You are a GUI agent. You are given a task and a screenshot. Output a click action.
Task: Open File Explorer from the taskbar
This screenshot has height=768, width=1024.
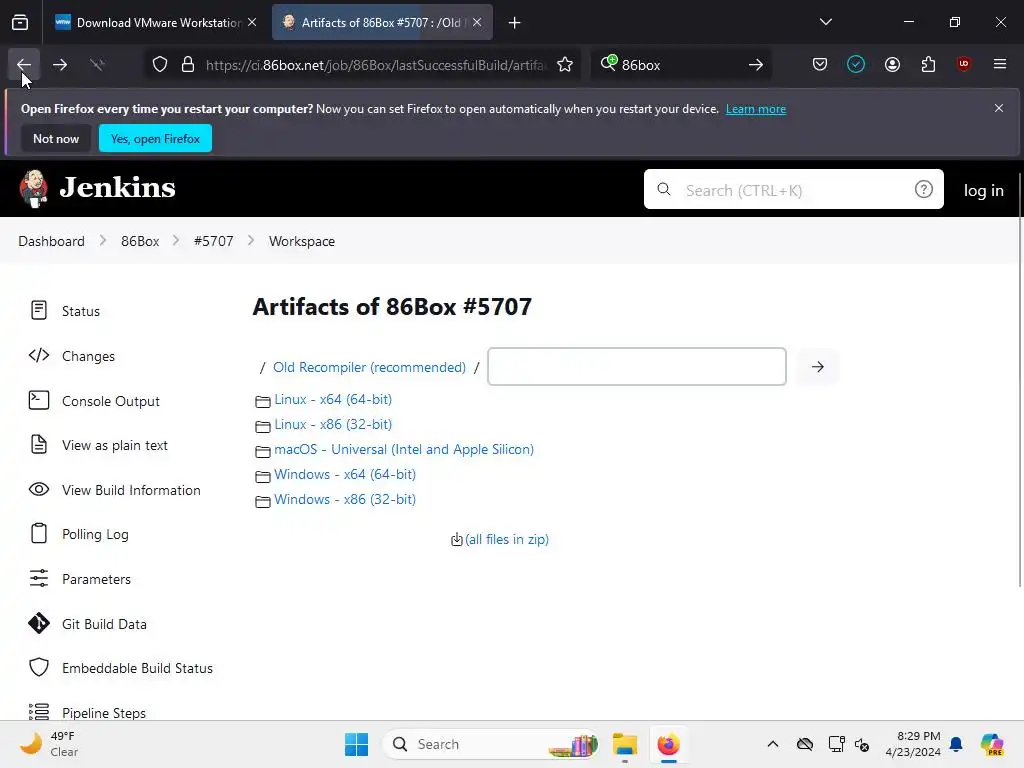click(624, 744)
